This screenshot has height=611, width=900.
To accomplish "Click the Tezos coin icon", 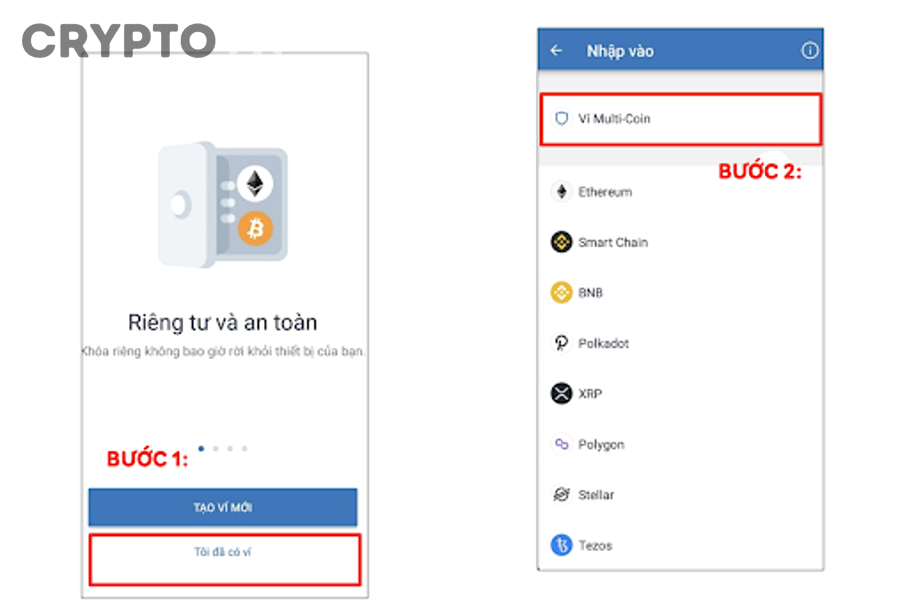I will click(x=562, y=545).
